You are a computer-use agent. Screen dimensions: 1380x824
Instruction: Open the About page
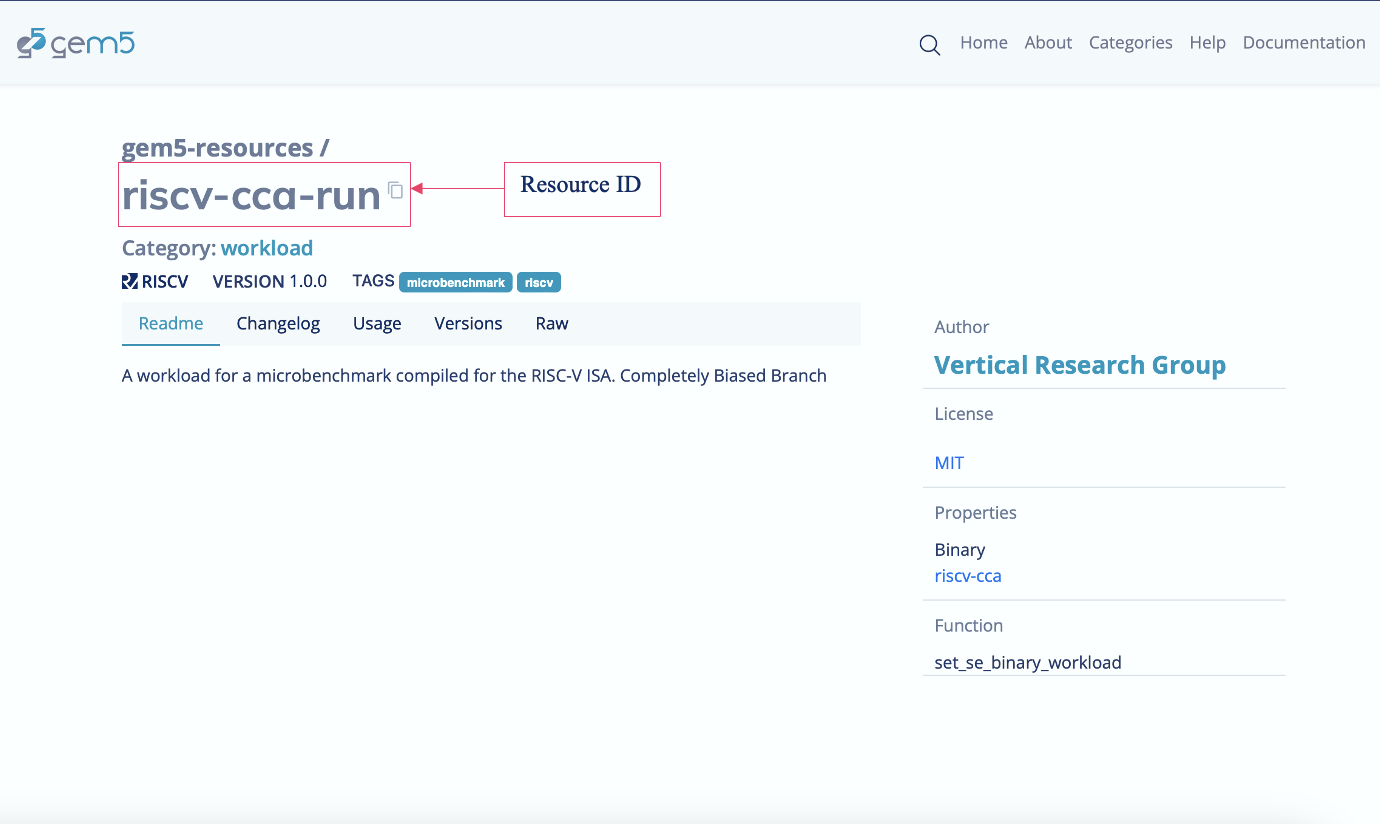click(x=1048, y=43)
